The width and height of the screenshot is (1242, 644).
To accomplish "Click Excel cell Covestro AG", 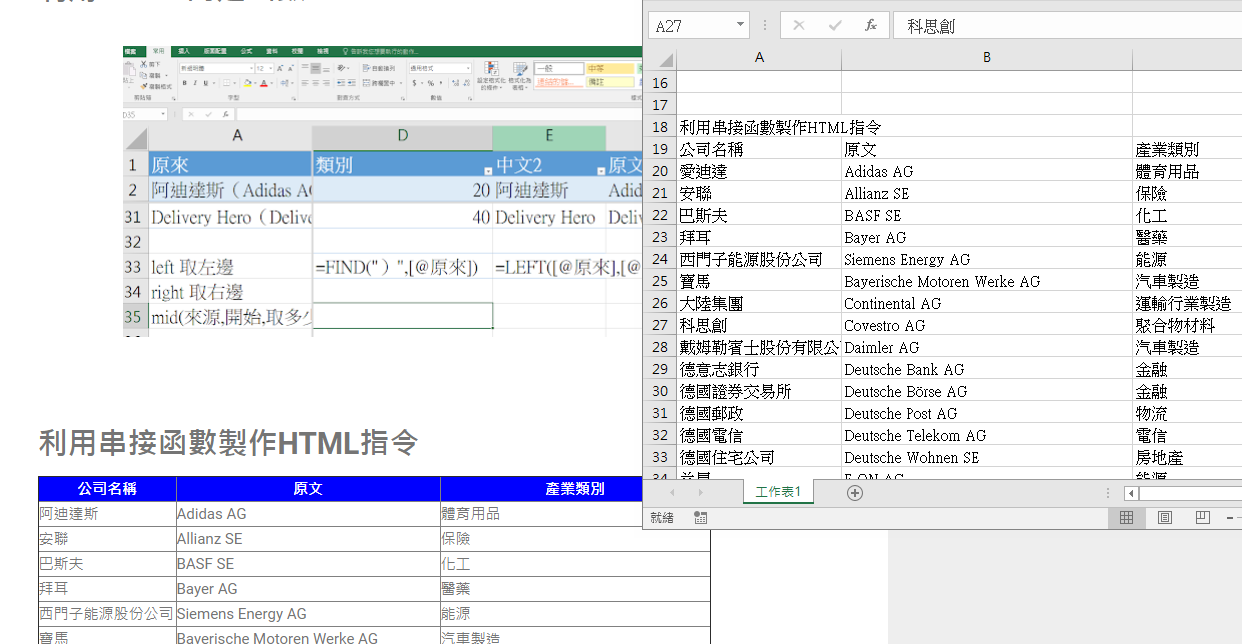I will coord(987,325).
